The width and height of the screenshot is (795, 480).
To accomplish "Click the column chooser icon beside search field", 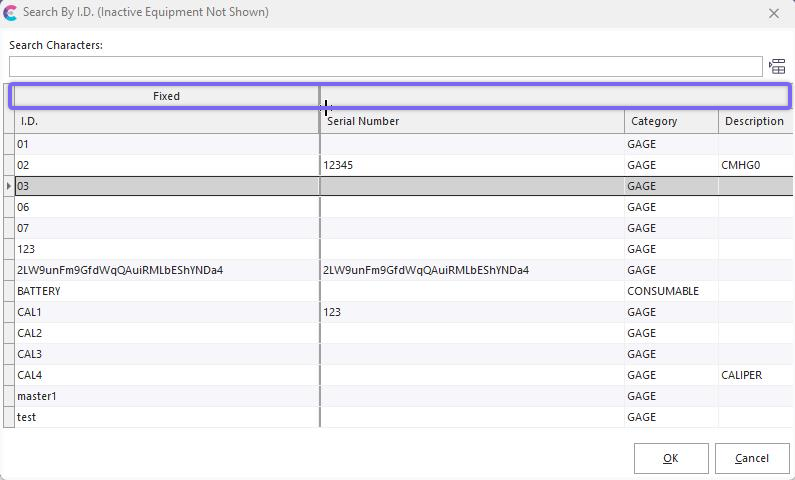I will (777, 67).
